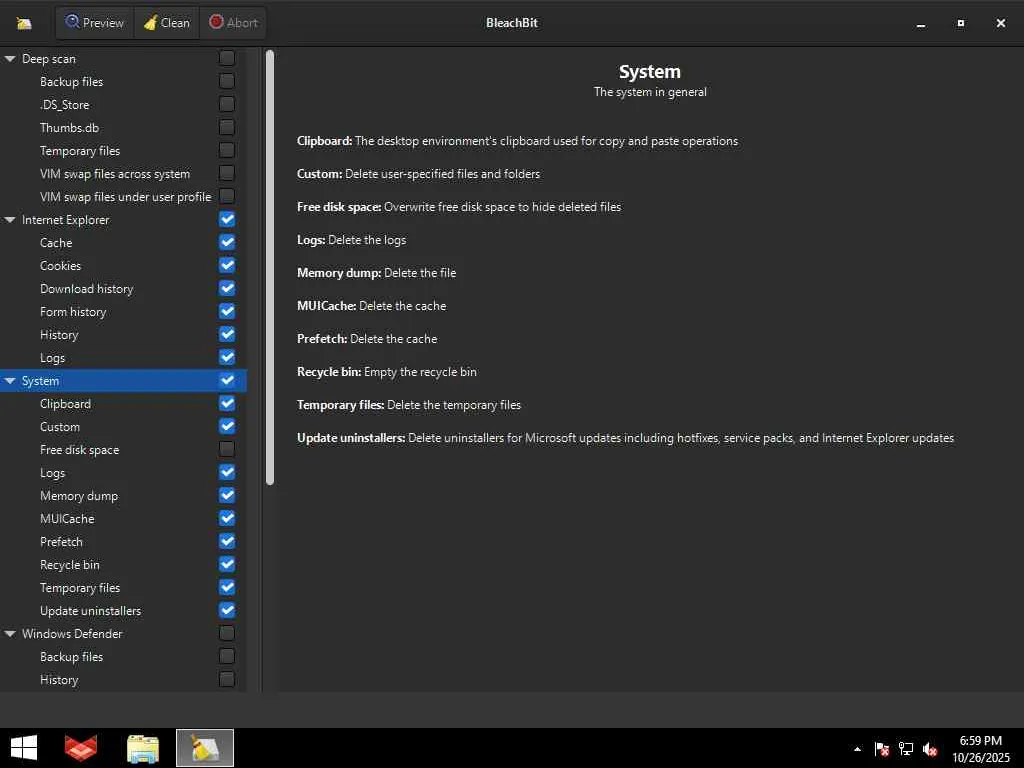The width and height of the screenshot is (1024, 768).
Task: Open the Action Center flag icon
Action: coord(881,749)
